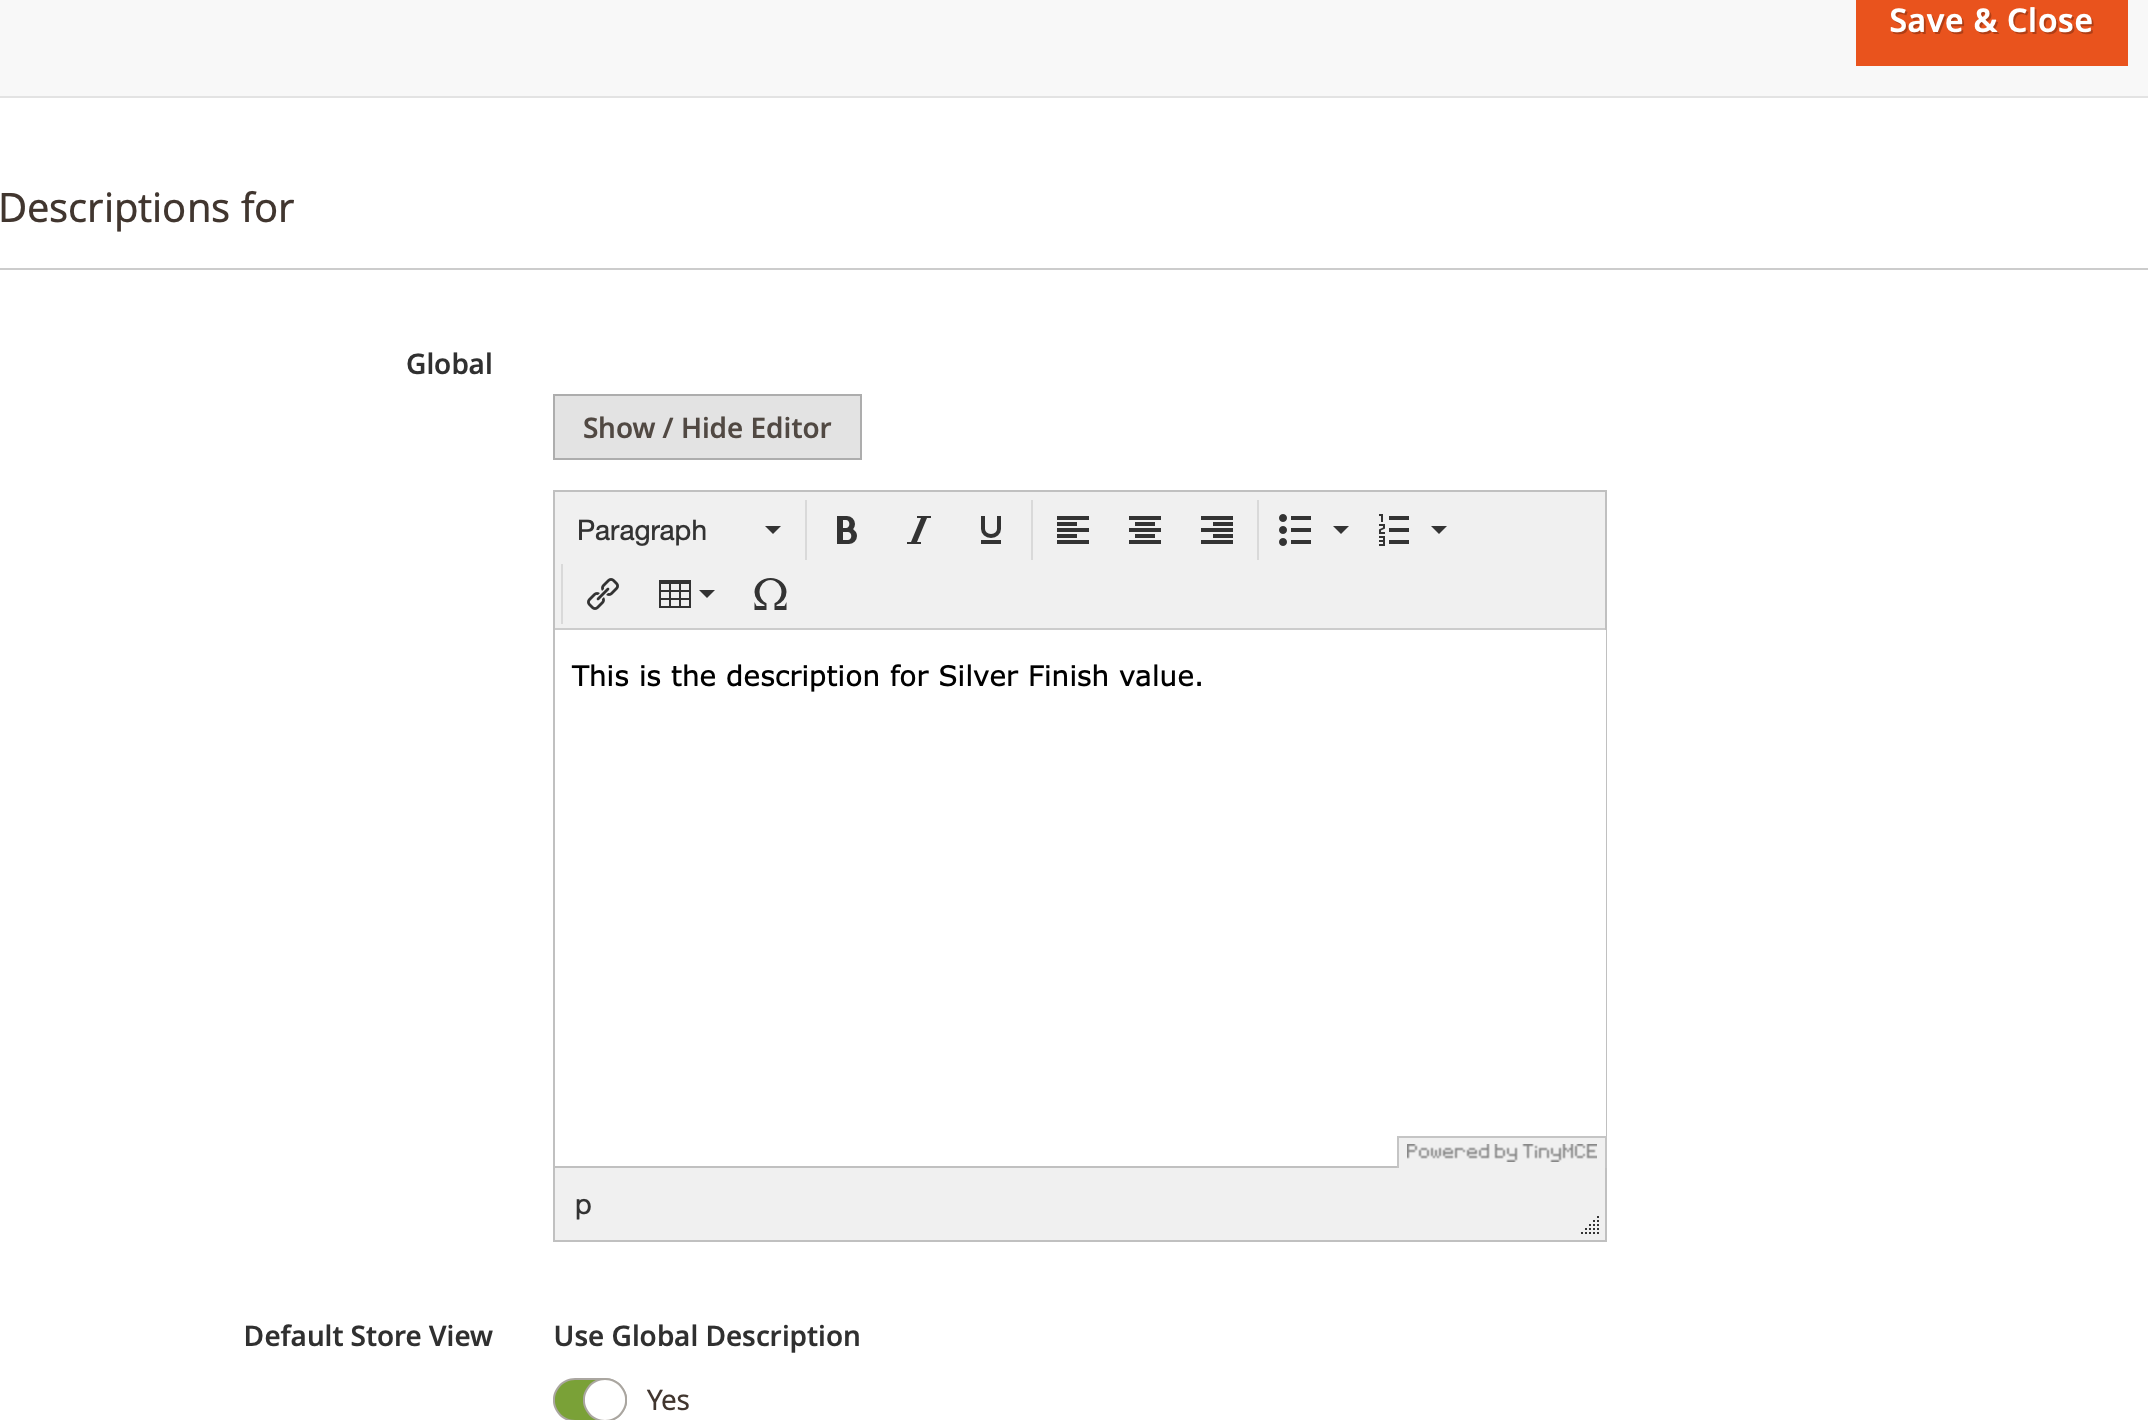The width and height of the screenshot is (2148, 1420).
Task: Click the Descriptions for heading
Action: pos(147,208)
